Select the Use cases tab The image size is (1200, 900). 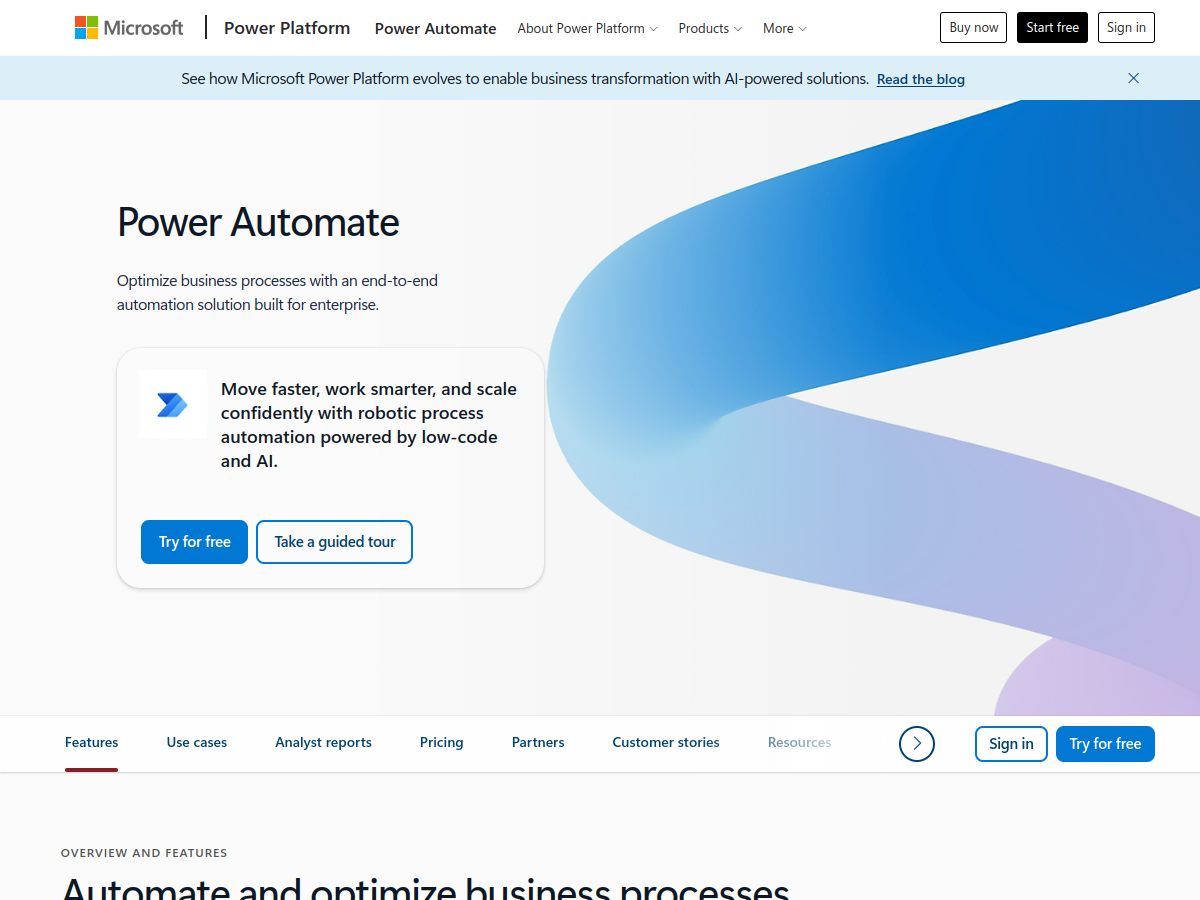tap(197, 742)
